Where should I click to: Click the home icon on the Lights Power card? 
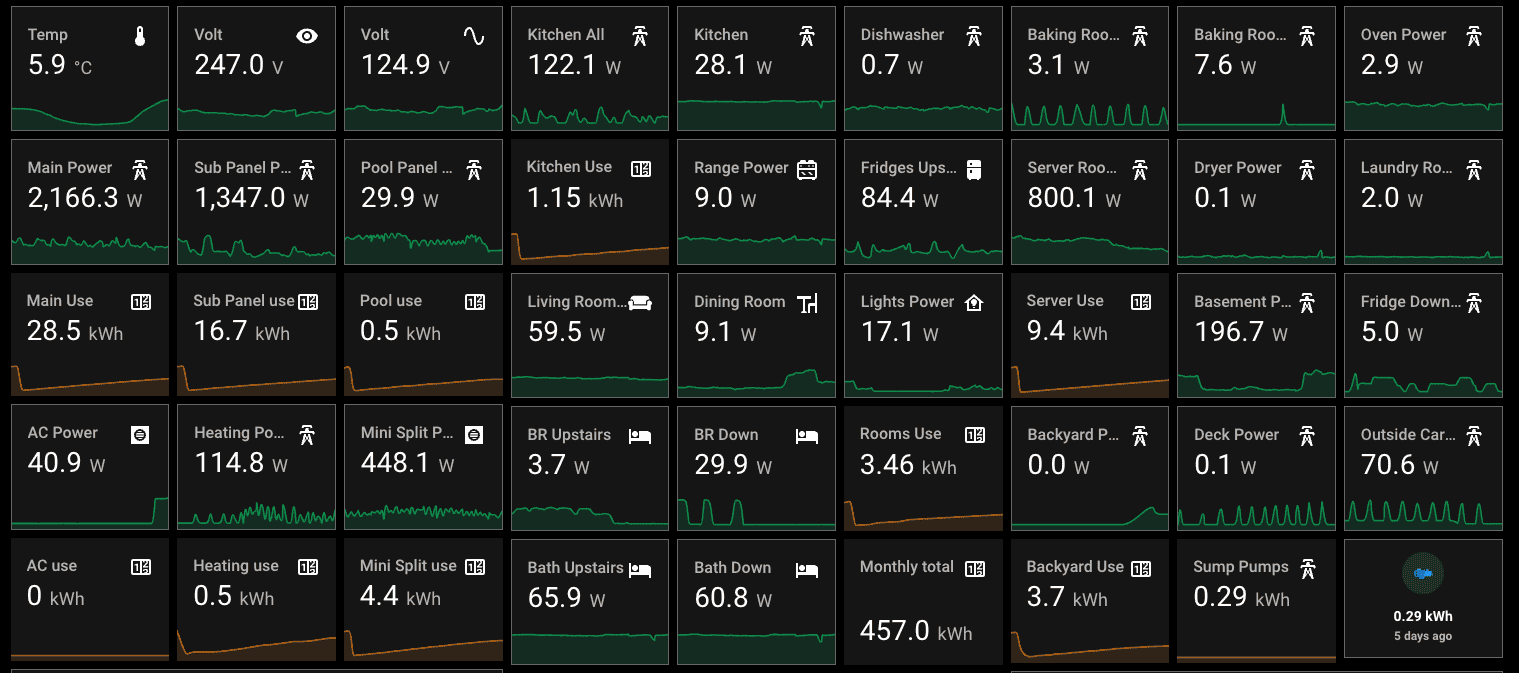click(x=973, y=302)
